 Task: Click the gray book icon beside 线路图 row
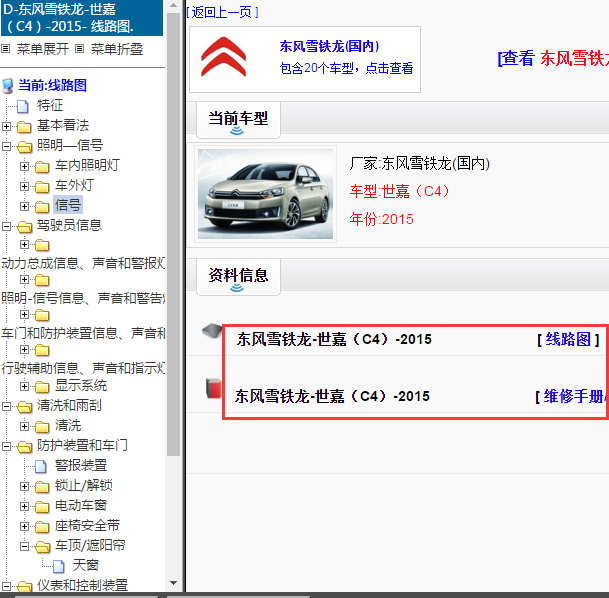click(x=212, y=331)
